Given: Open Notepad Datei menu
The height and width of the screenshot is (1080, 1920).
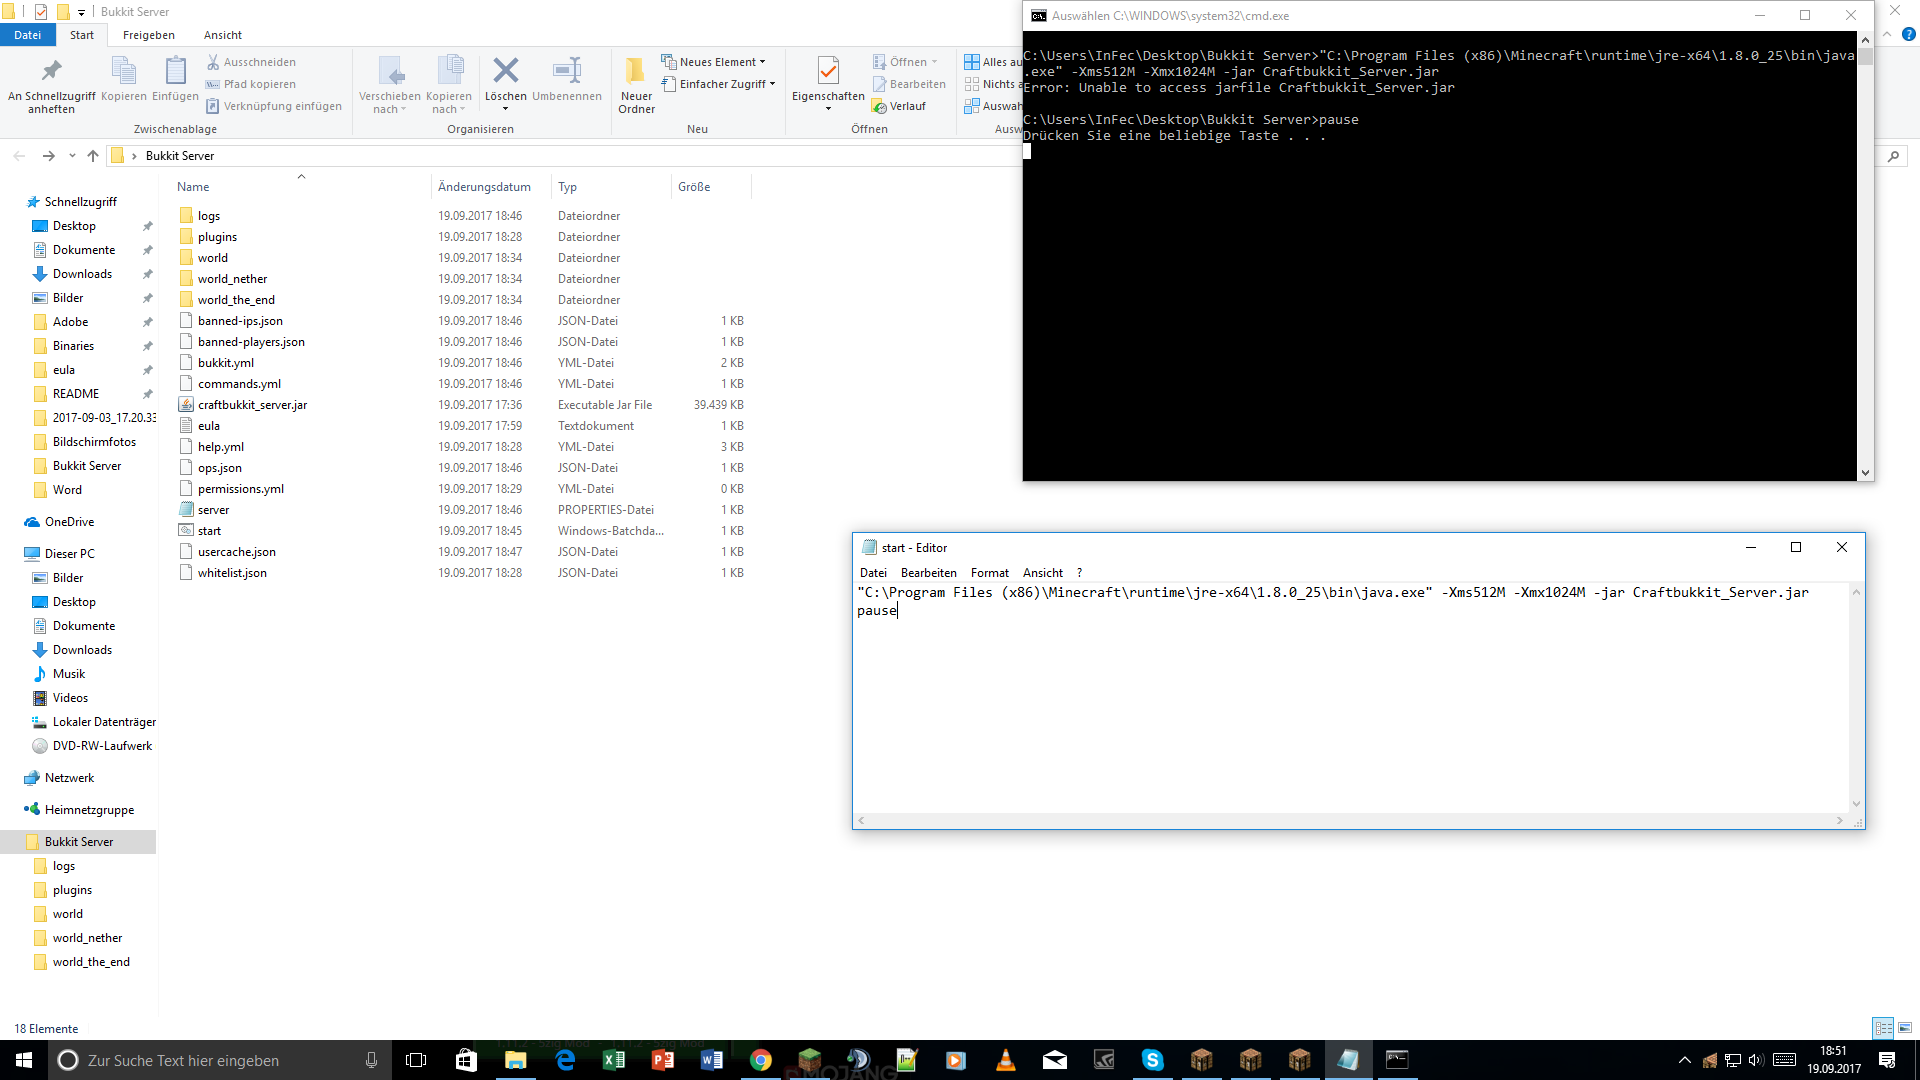Looking at the screenshot, I should click(x=873, y=573).
